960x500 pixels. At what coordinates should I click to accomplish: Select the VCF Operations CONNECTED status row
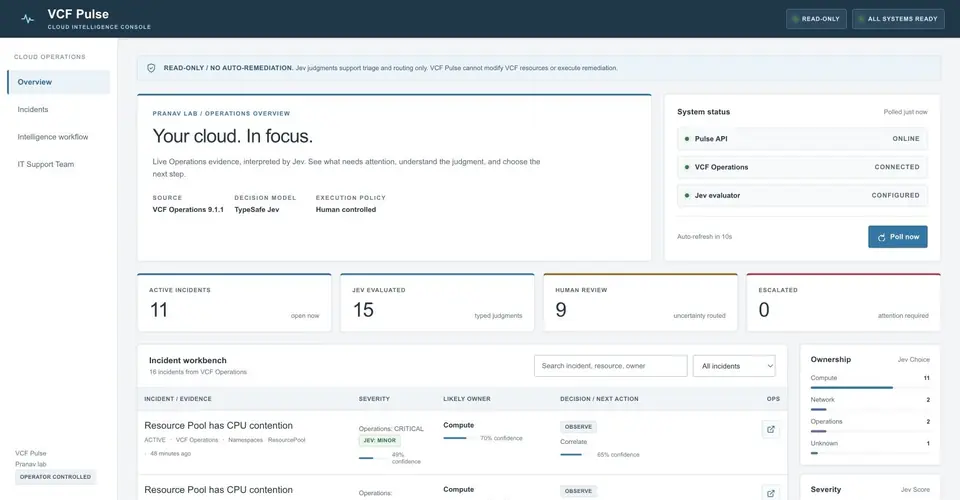pos(802,167)
